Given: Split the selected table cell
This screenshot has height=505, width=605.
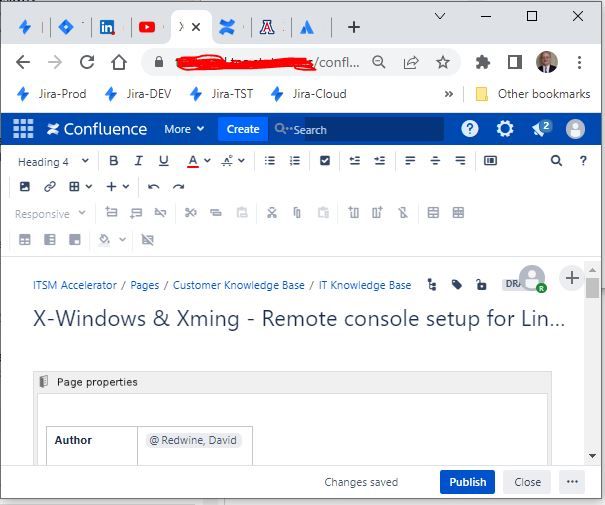Looking at the screenshot, I should coord(458,213).
